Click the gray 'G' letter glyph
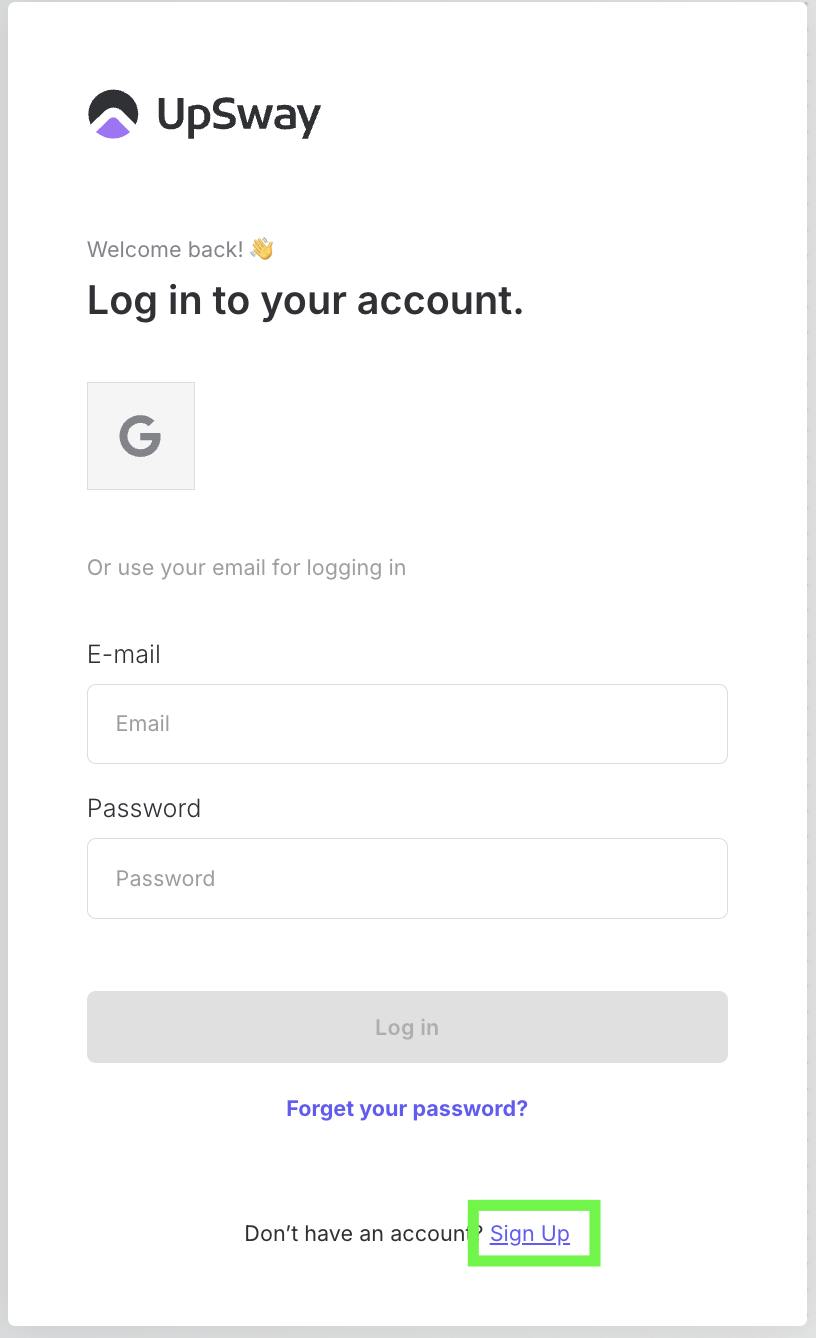This screenshot has height=1338, width=816. point(141,437)
